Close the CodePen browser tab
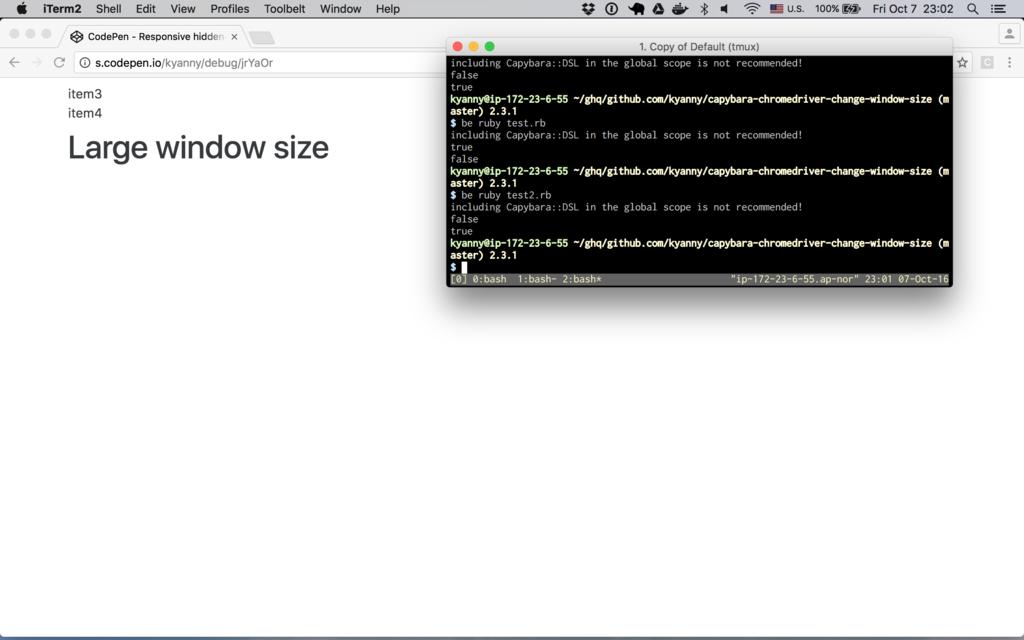The width and height of the screenshot is (1024, 640). pyautogui.click(x=234, y=37)
